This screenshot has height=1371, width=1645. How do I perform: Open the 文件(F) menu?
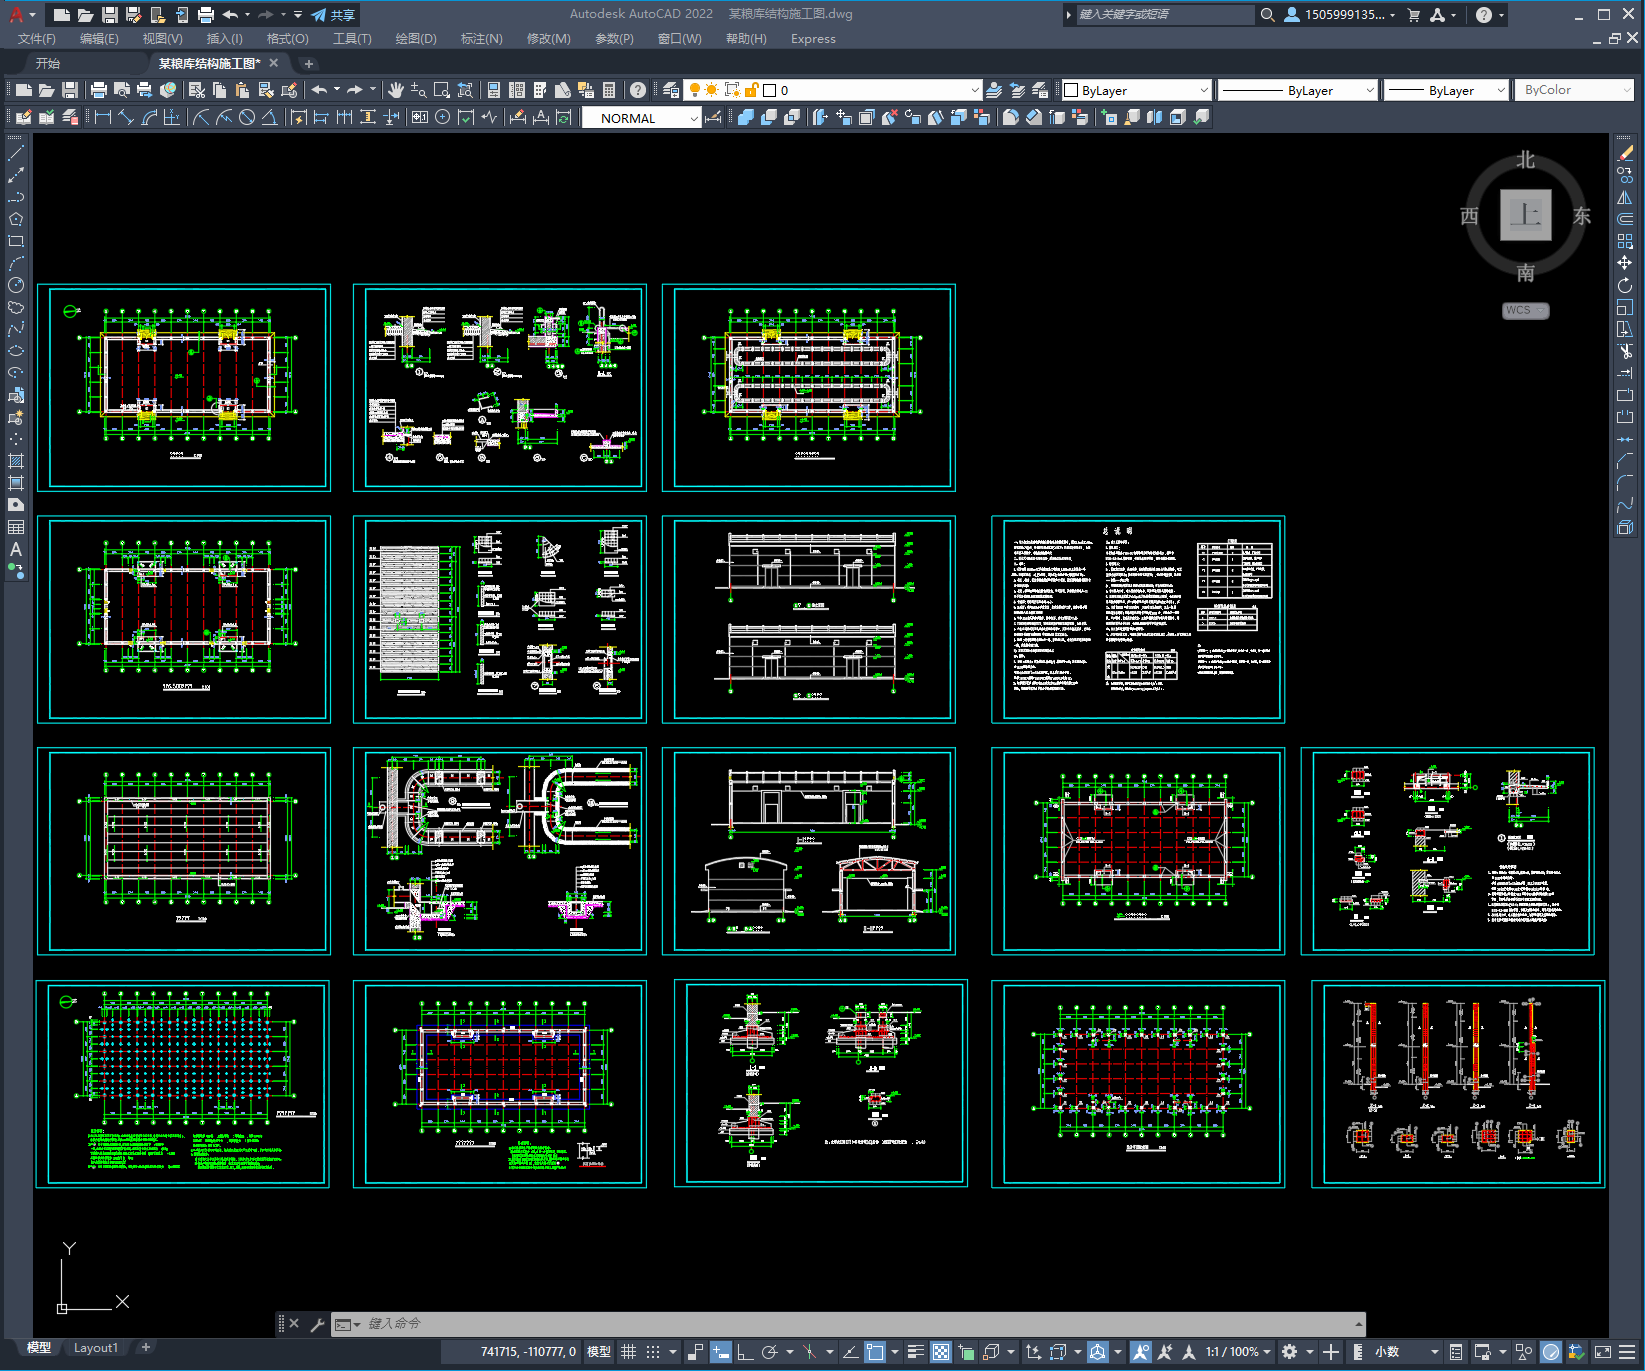[37, 39]
